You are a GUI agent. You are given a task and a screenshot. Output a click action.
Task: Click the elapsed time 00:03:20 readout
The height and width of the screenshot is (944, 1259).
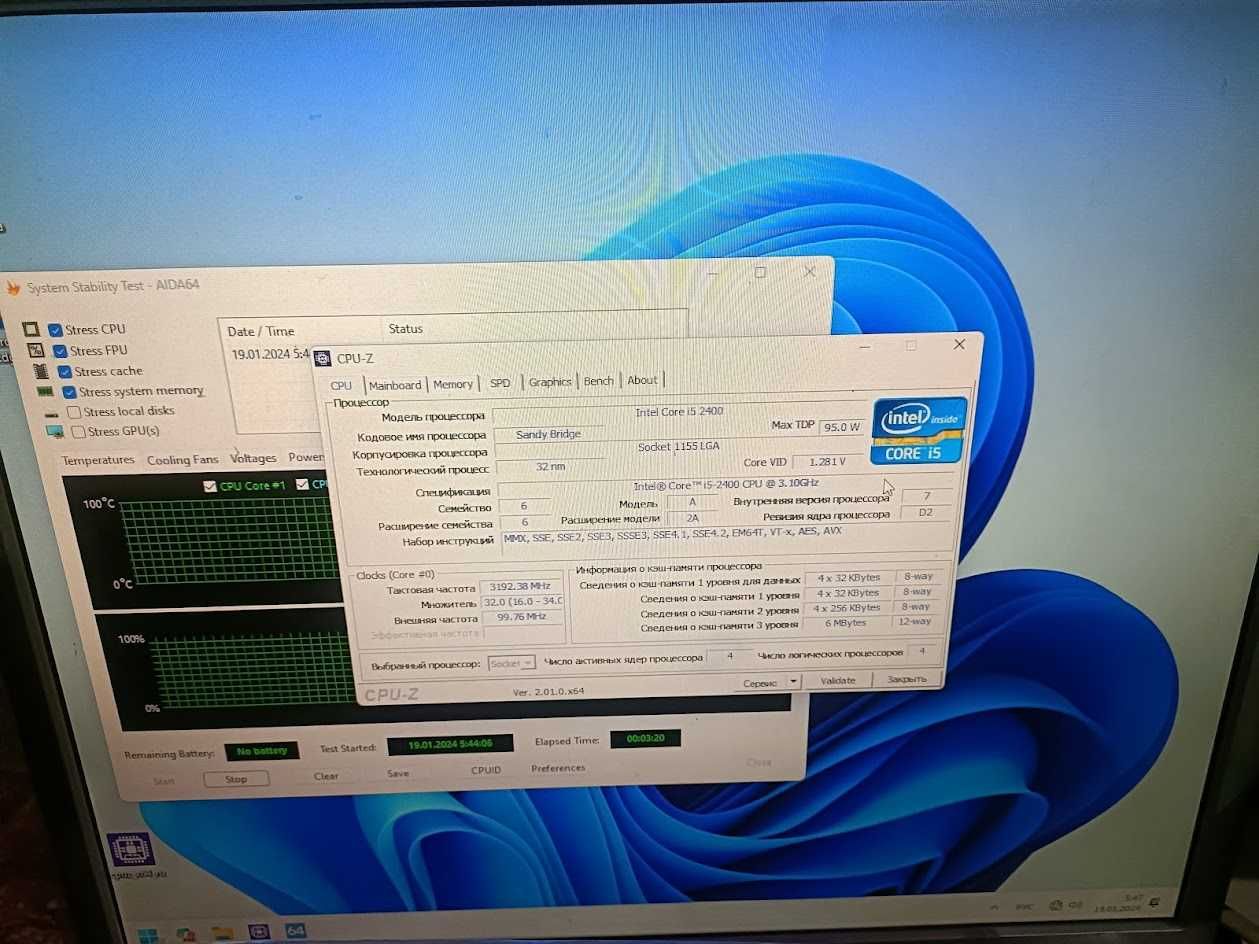pos(645,739)
